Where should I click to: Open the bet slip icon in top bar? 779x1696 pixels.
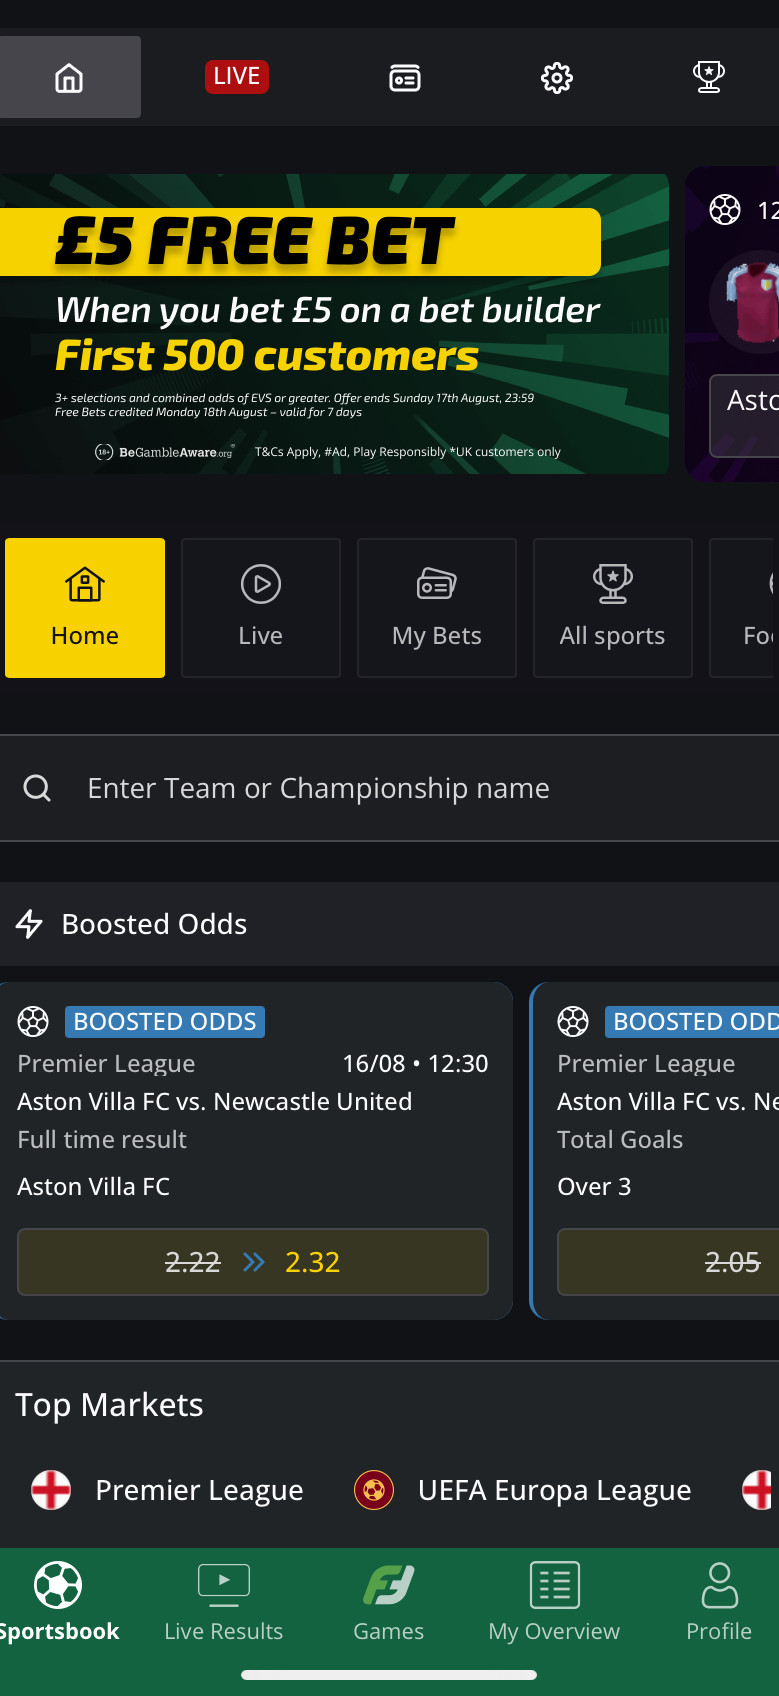point(405,78)
